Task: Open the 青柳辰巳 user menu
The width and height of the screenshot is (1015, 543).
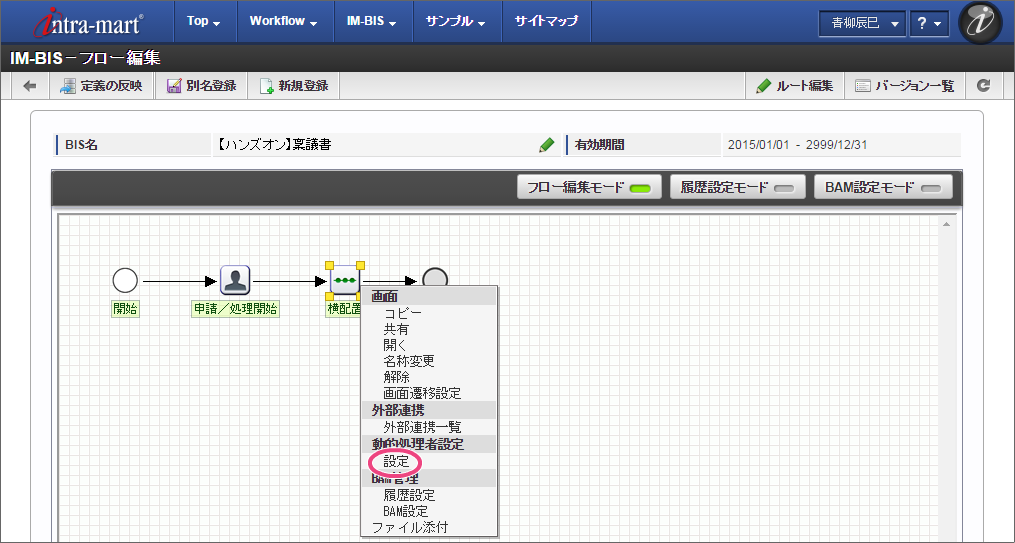Action: click(x=862, y=24)
